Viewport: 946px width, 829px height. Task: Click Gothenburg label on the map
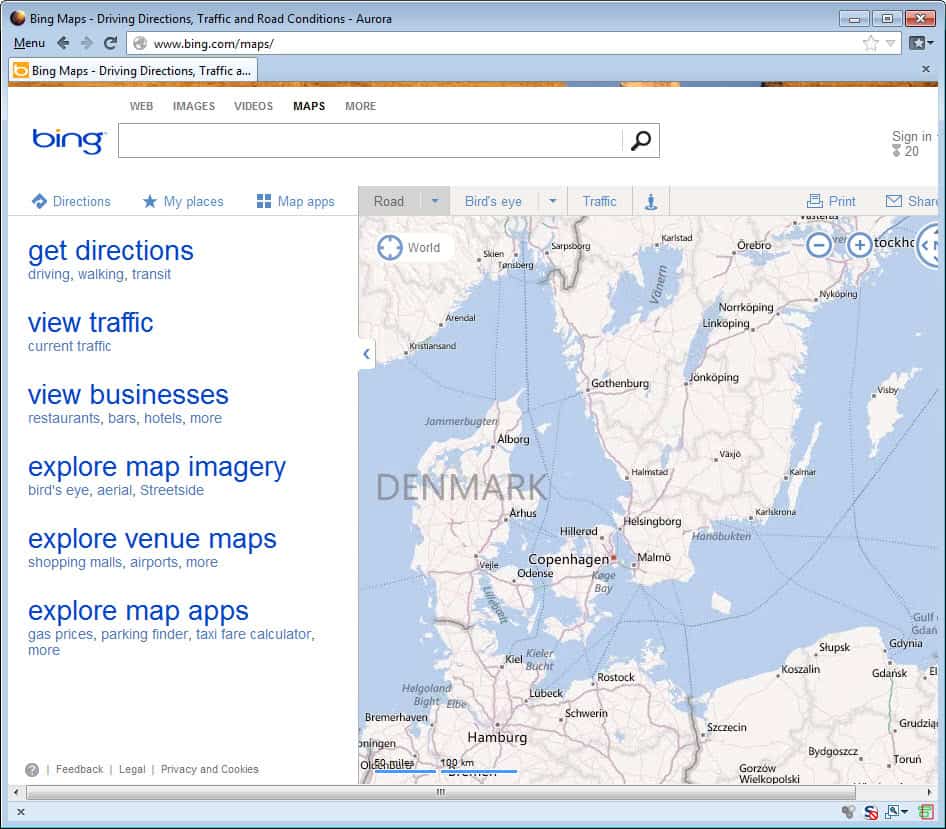tap(620, 383)
